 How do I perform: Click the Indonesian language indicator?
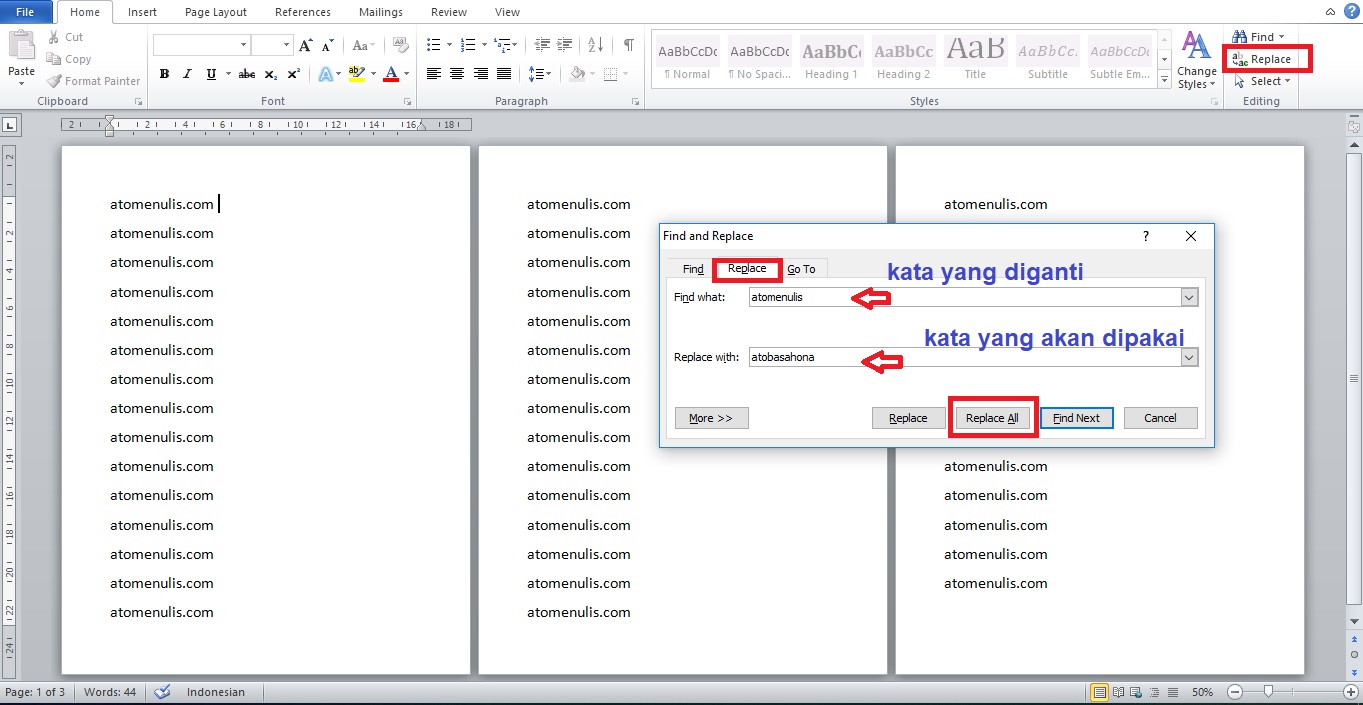(x=215, y=692)
